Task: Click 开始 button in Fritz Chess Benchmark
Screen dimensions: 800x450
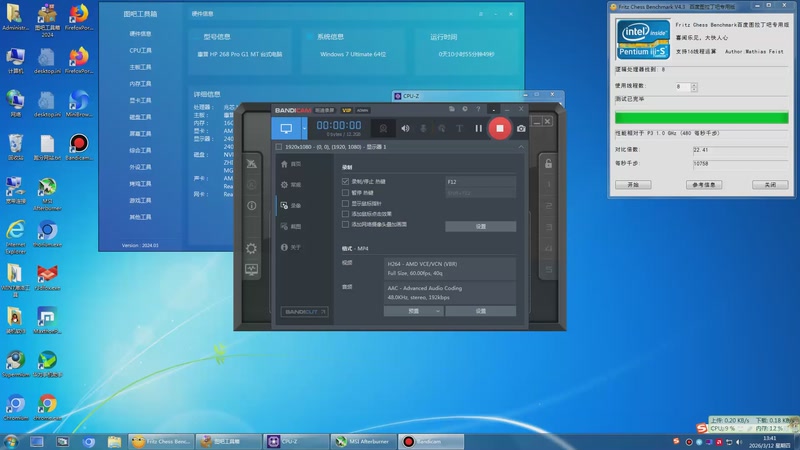Action: pos(632,185)
